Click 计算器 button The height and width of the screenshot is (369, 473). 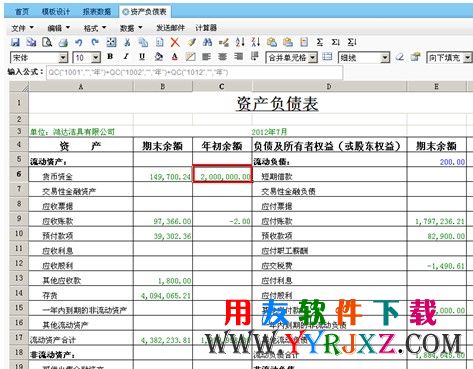206,28
